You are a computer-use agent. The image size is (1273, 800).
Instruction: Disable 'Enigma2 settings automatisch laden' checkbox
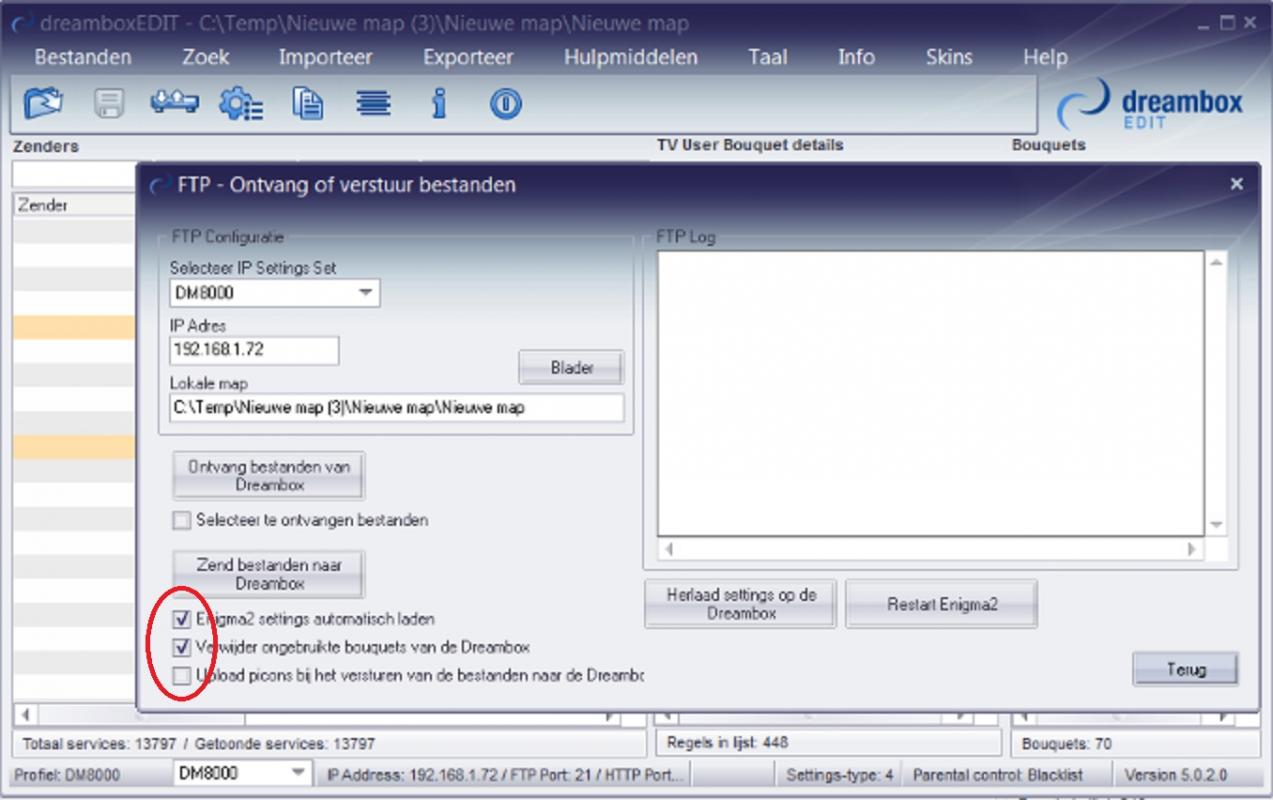pyautogui.click(x=181, y=619)
